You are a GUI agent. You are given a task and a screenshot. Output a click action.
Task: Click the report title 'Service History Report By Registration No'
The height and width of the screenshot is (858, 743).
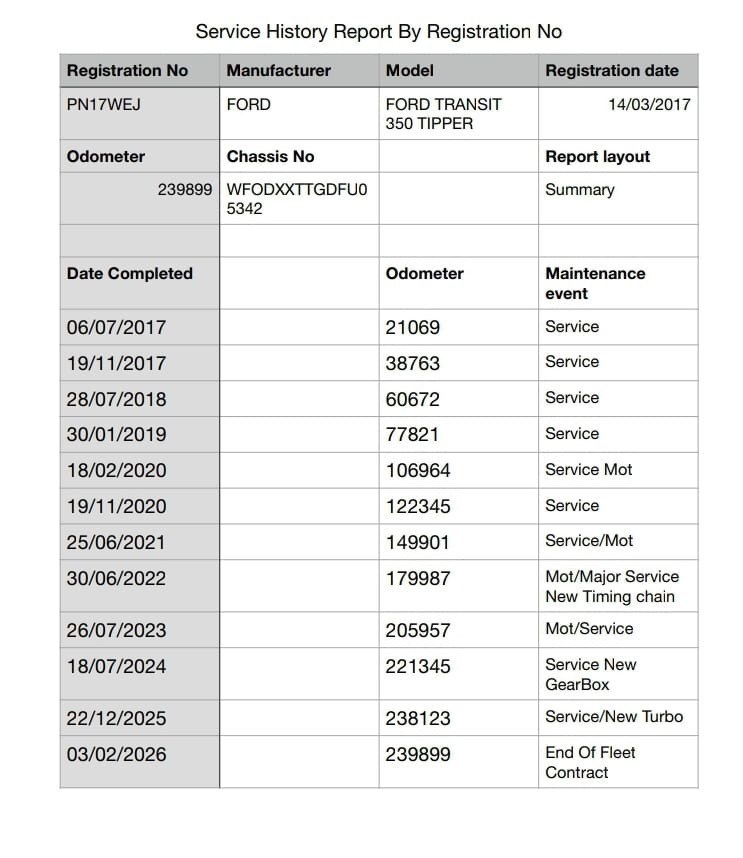click(x=378, y=31)
